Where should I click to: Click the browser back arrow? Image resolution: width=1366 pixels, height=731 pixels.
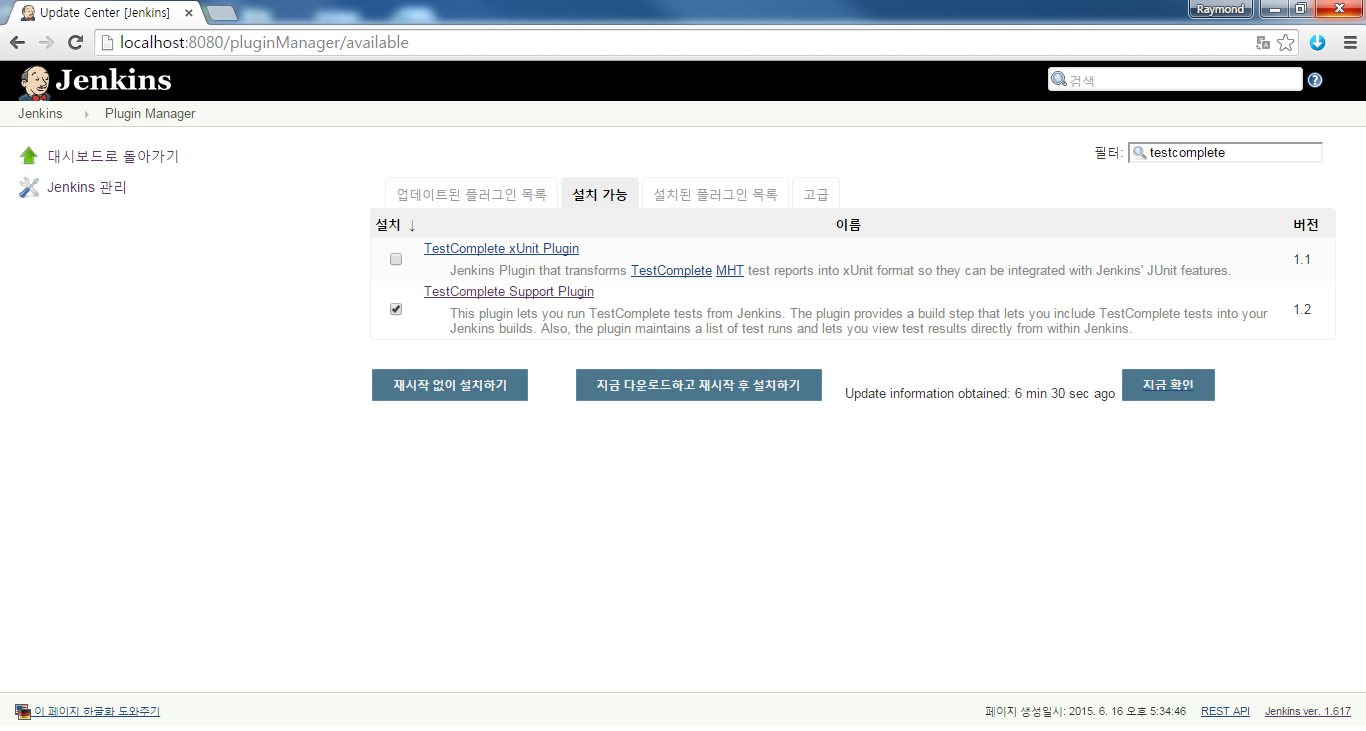[x=17, y=42]
